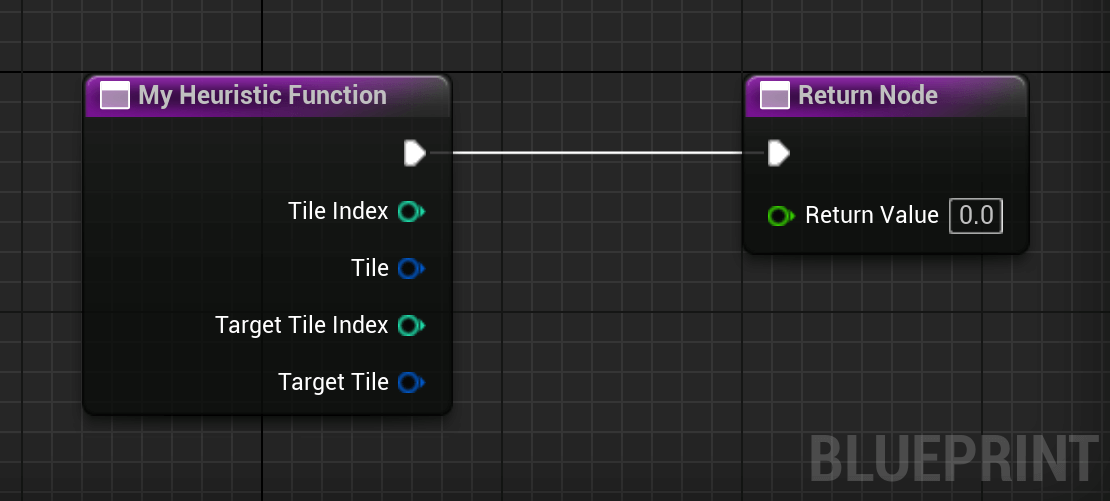Screen dimensions: 1110x501
Task: Click the function icon on Return Node header
Action: pyautogui.click(x=774, y=96)
